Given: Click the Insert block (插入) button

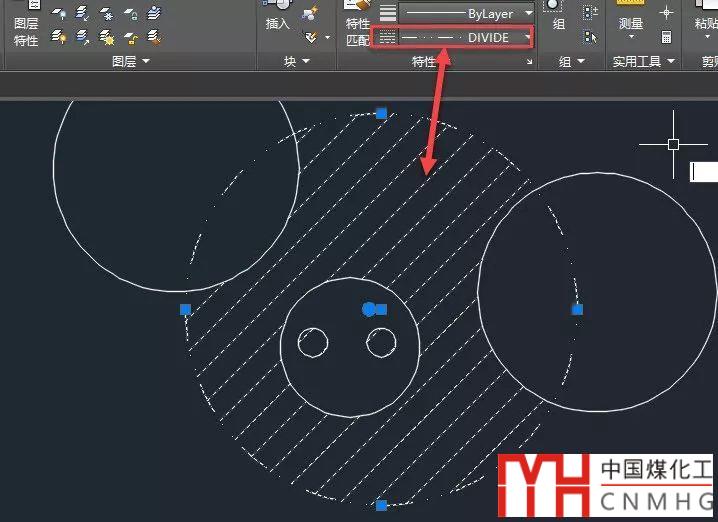Looking at the screenshot, I should pos(278,23).
